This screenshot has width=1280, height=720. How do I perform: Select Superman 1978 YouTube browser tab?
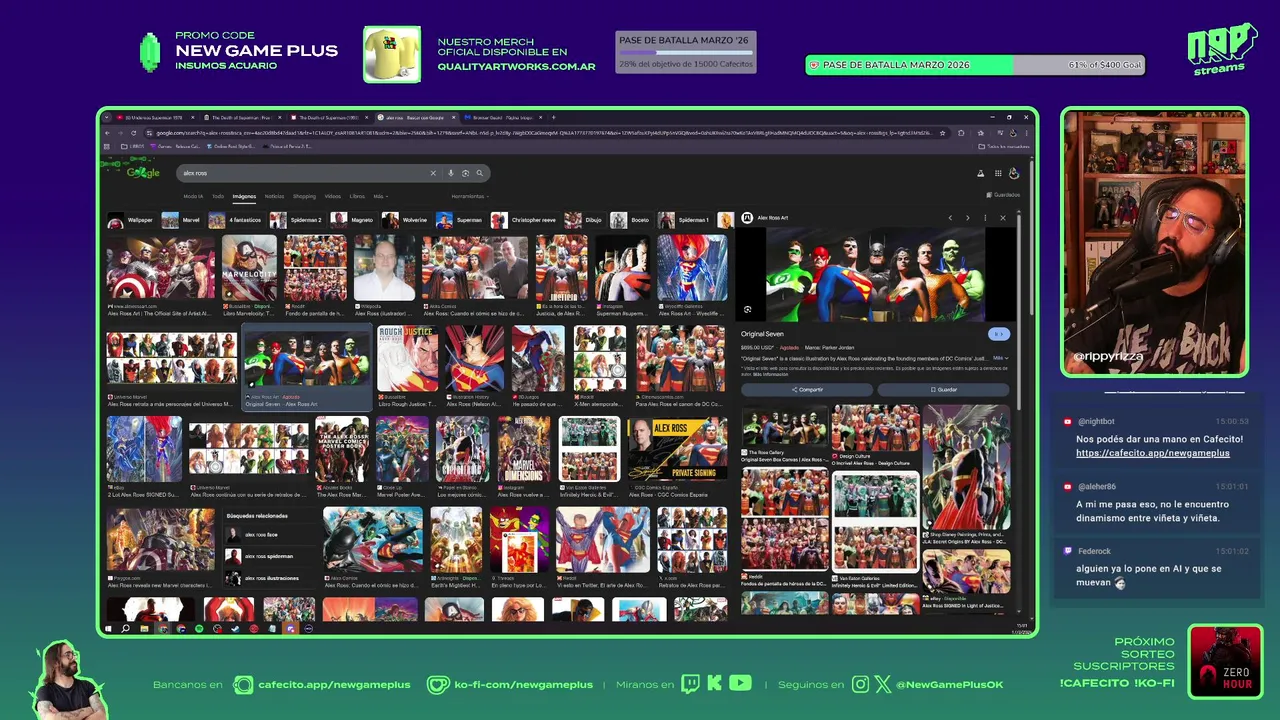[156, 117]
